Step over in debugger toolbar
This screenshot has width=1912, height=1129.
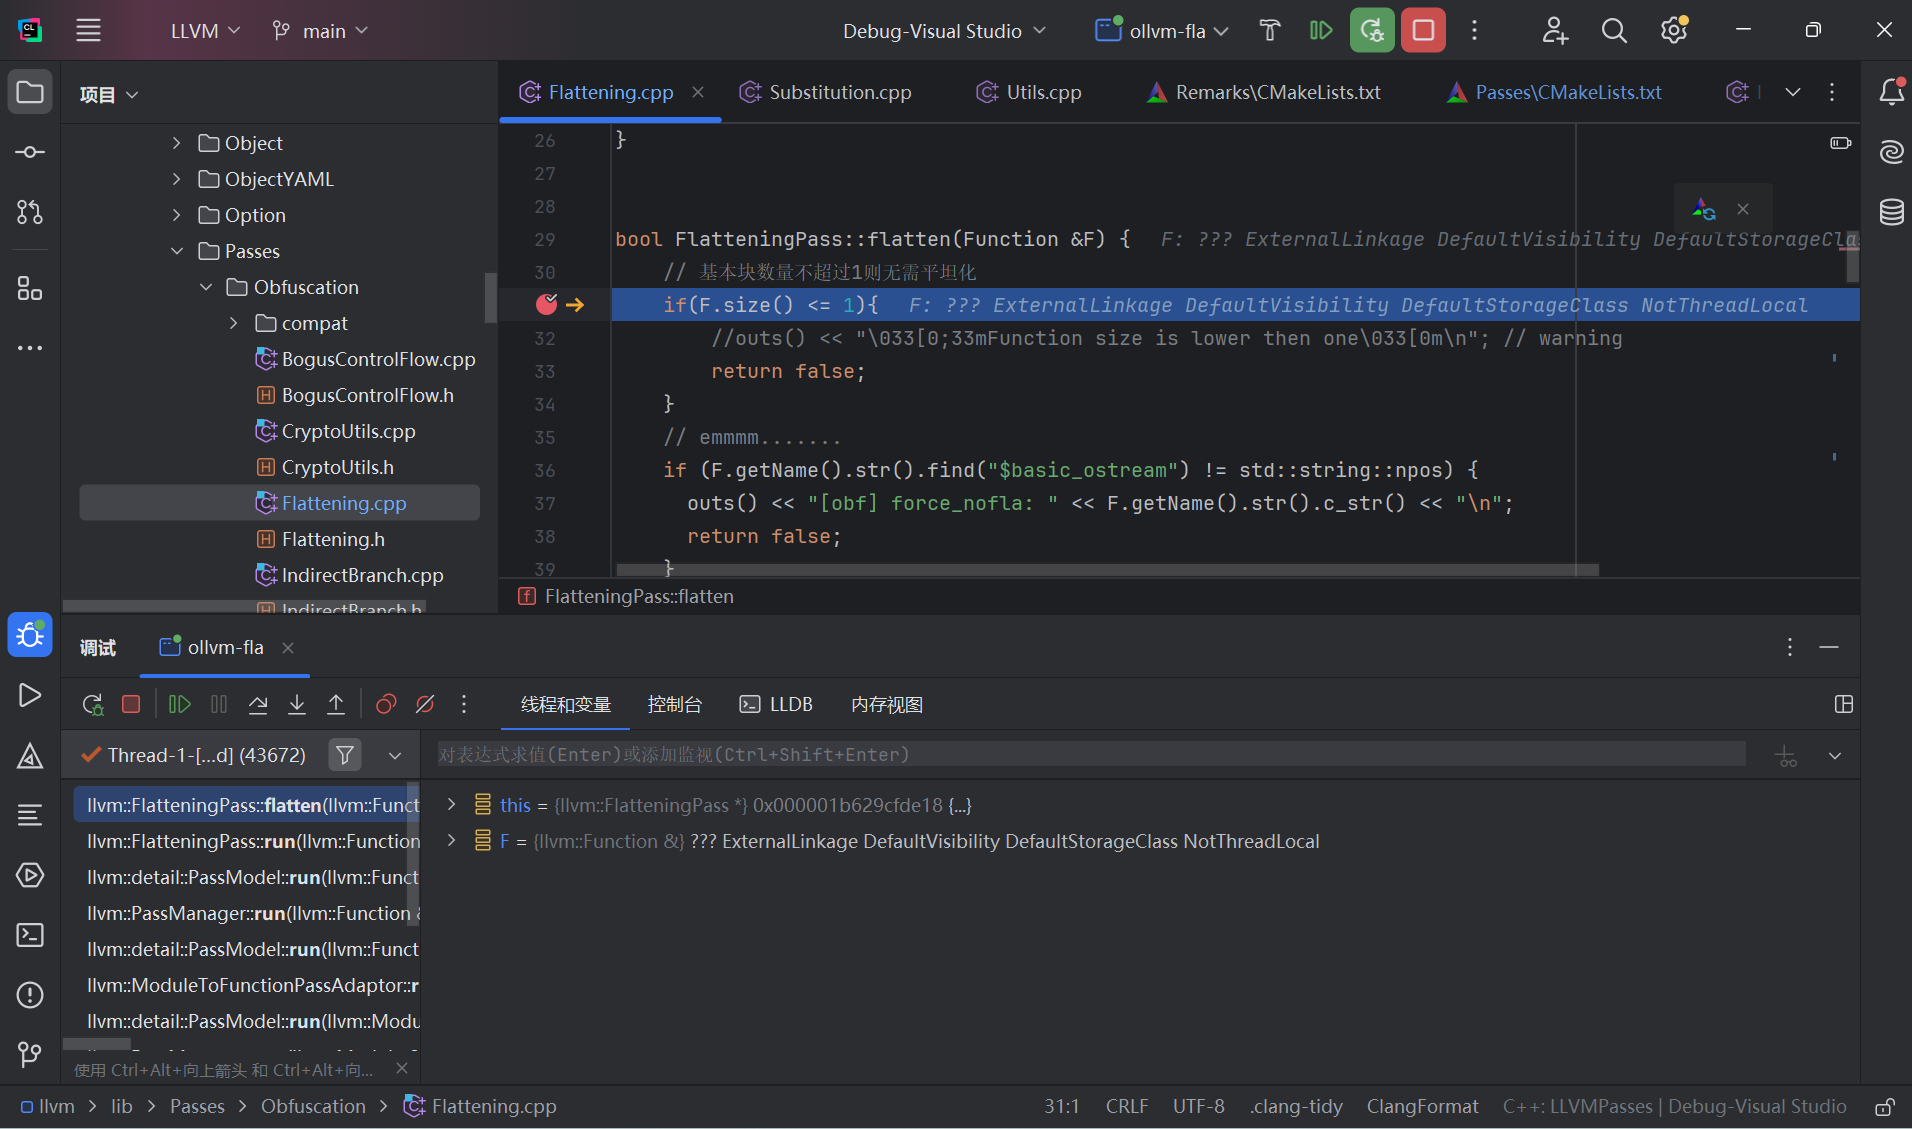click(258, 704)
